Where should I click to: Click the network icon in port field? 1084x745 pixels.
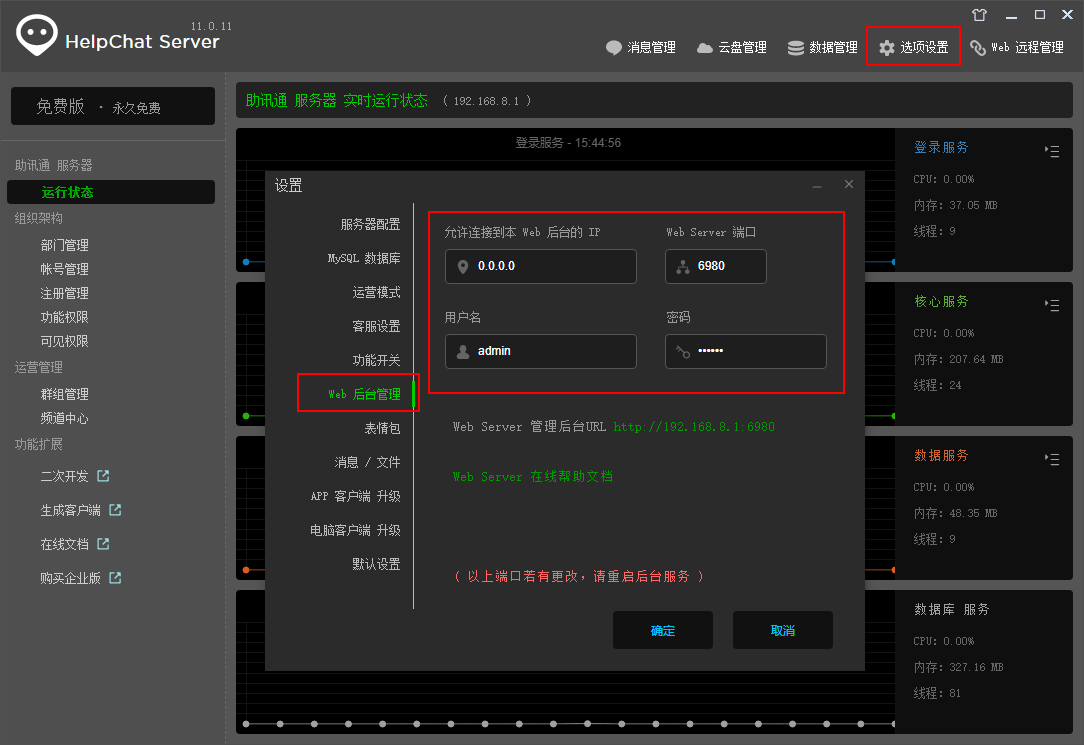[x=682, y=266]
